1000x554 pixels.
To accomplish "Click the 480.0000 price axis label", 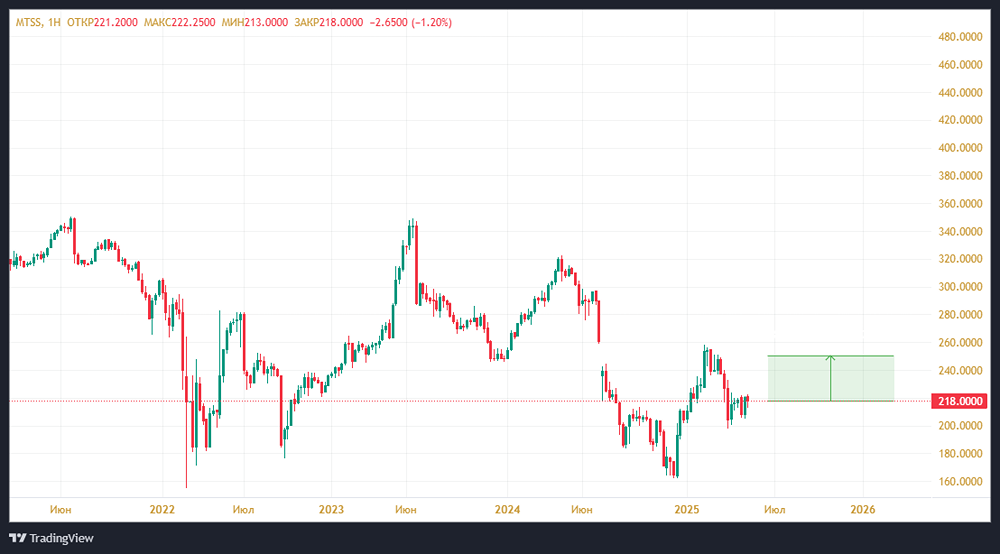I will pyautogui.click(x=957, y=37).
